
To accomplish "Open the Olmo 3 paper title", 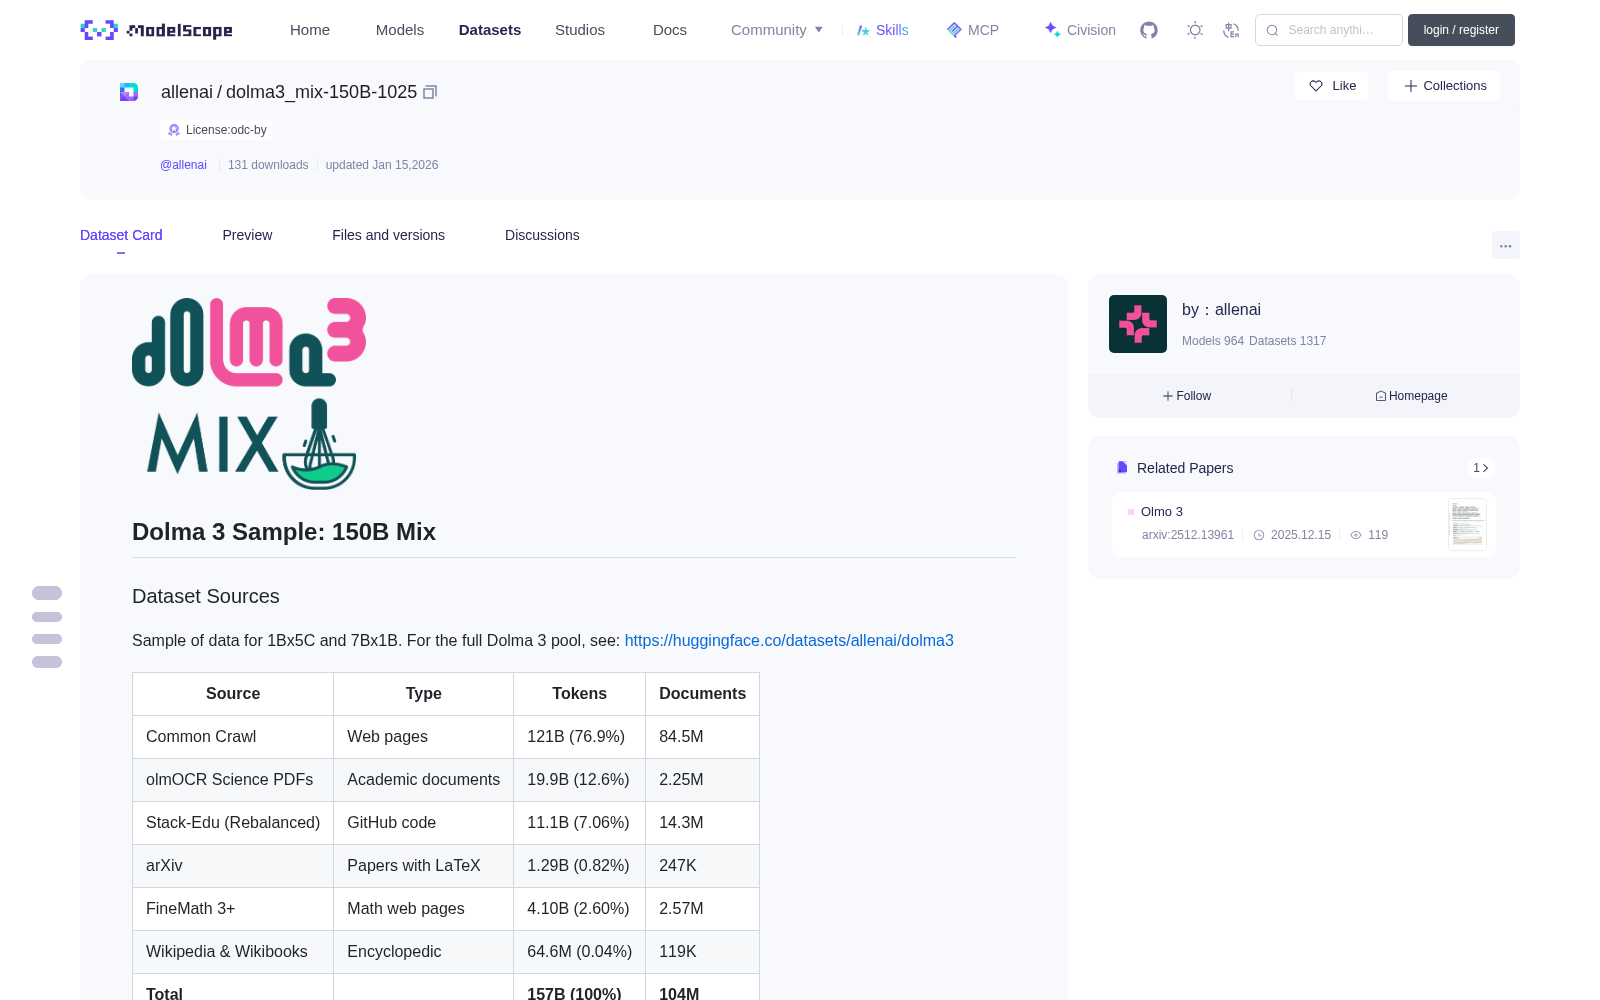I will 1162,511.
